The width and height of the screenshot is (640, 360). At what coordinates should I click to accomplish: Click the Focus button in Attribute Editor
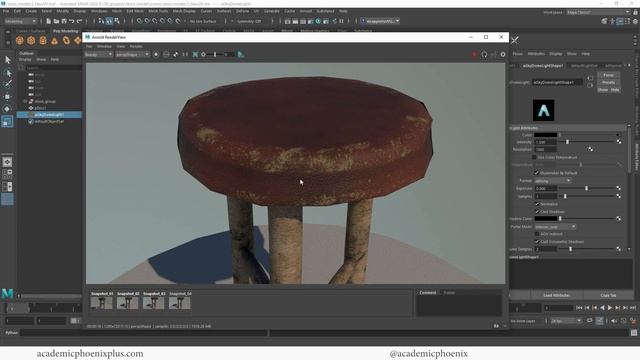tap(608, 75)
